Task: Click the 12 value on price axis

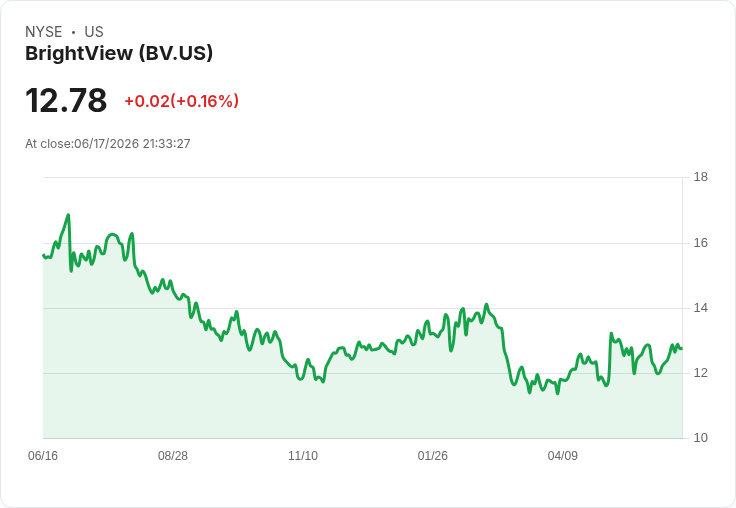Action: 701,373
